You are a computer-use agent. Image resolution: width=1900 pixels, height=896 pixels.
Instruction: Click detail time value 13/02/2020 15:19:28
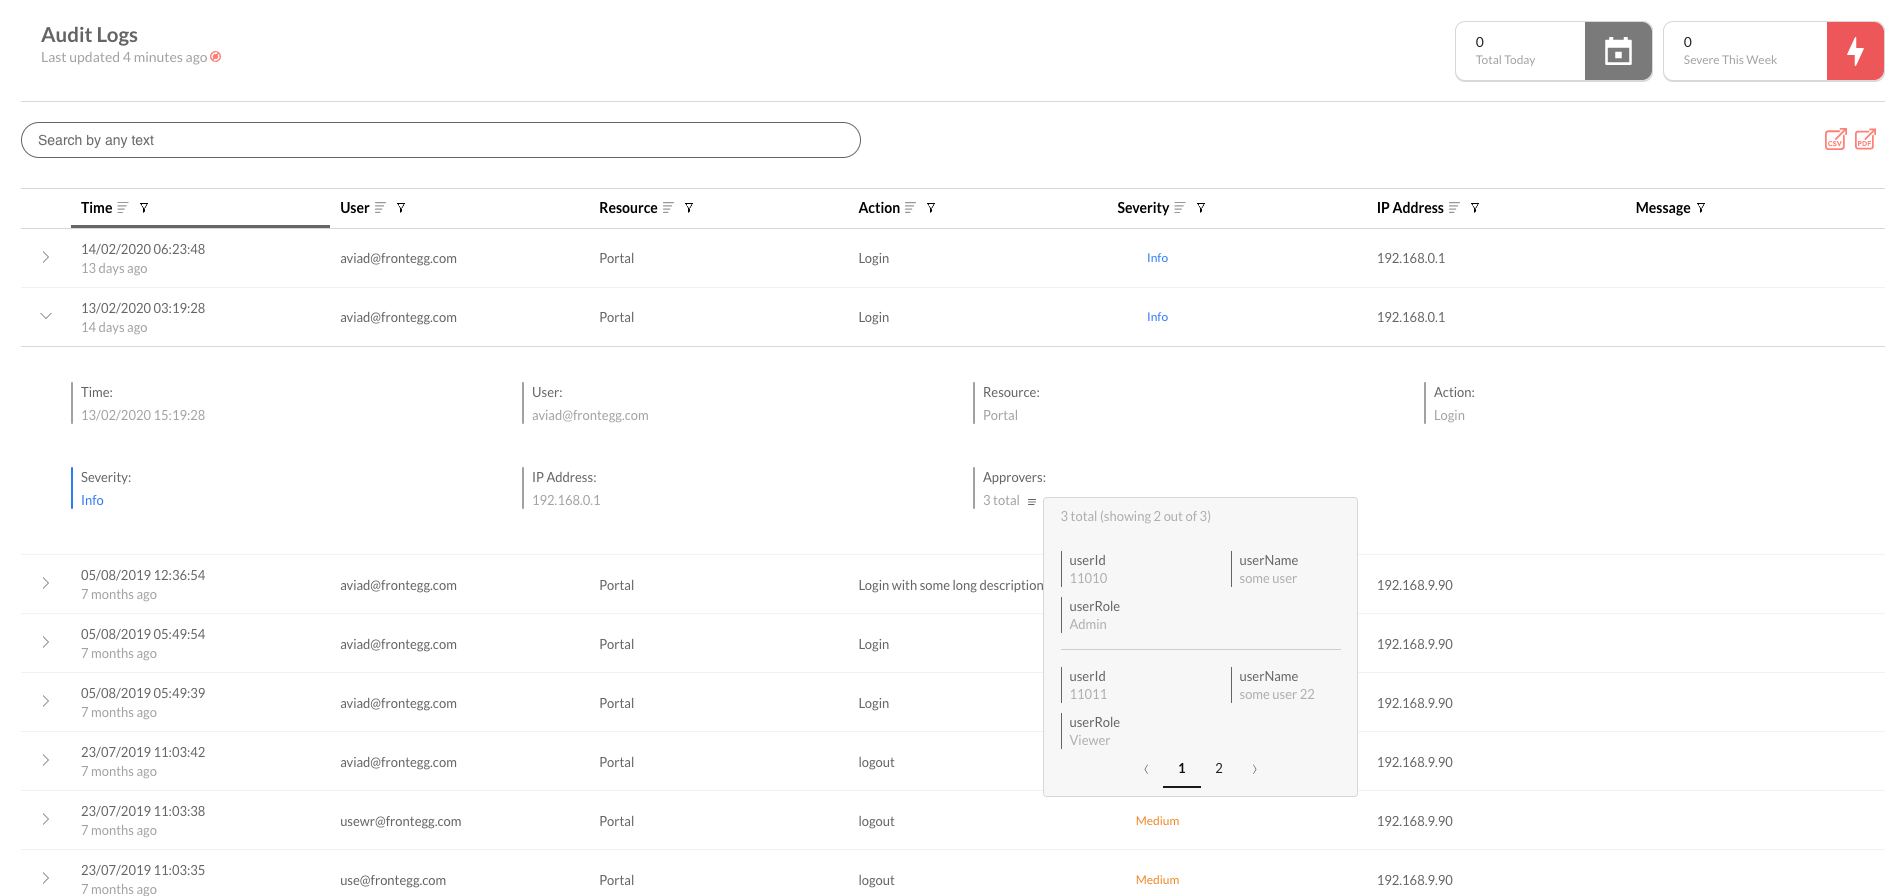[143, 416]
